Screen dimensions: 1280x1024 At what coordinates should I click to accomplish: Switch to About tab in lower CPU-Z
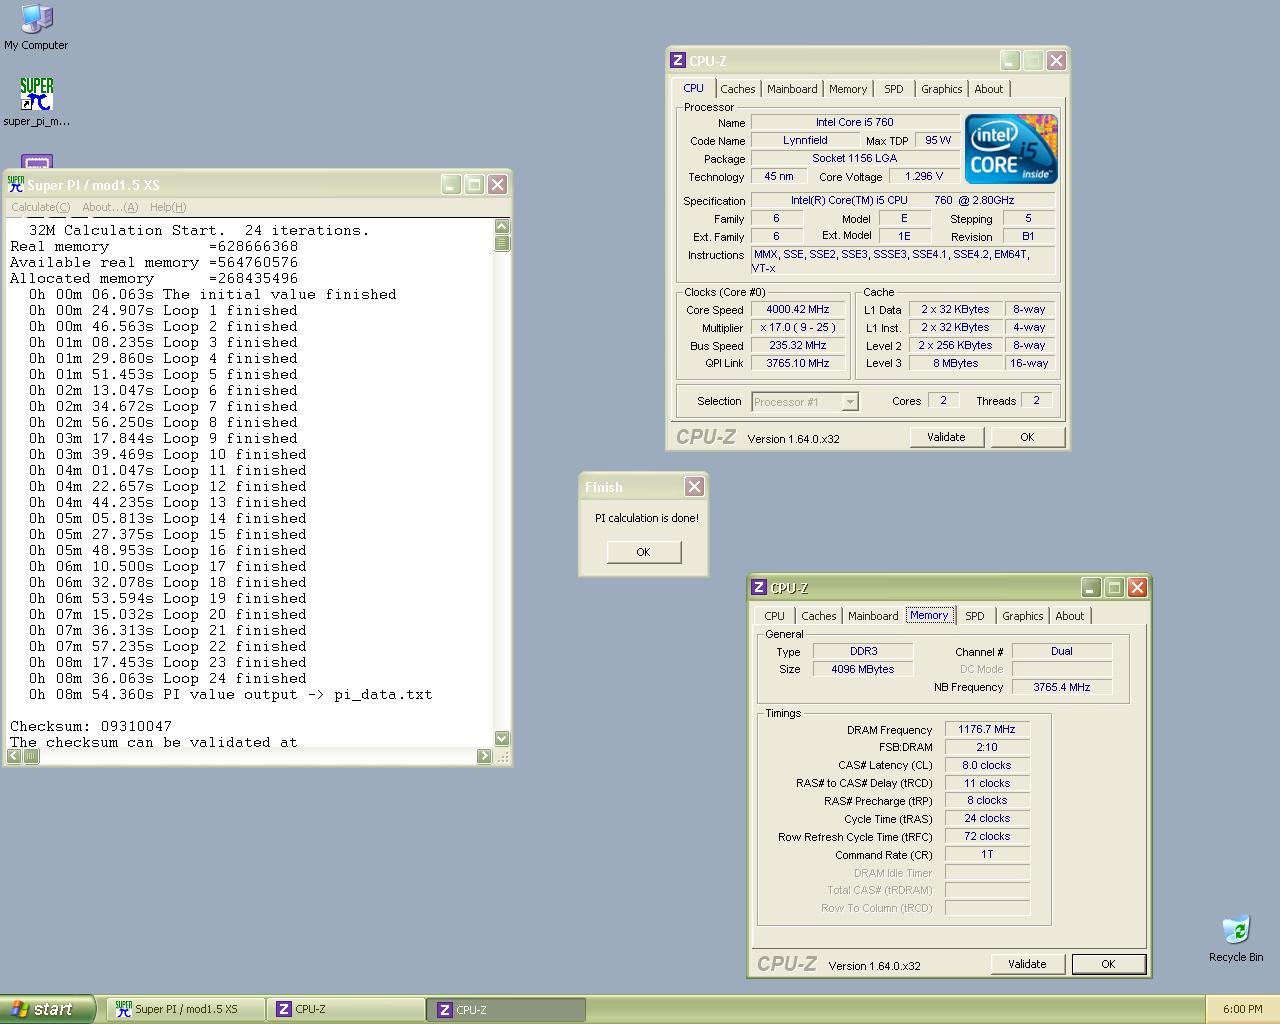click(1070, 616)
